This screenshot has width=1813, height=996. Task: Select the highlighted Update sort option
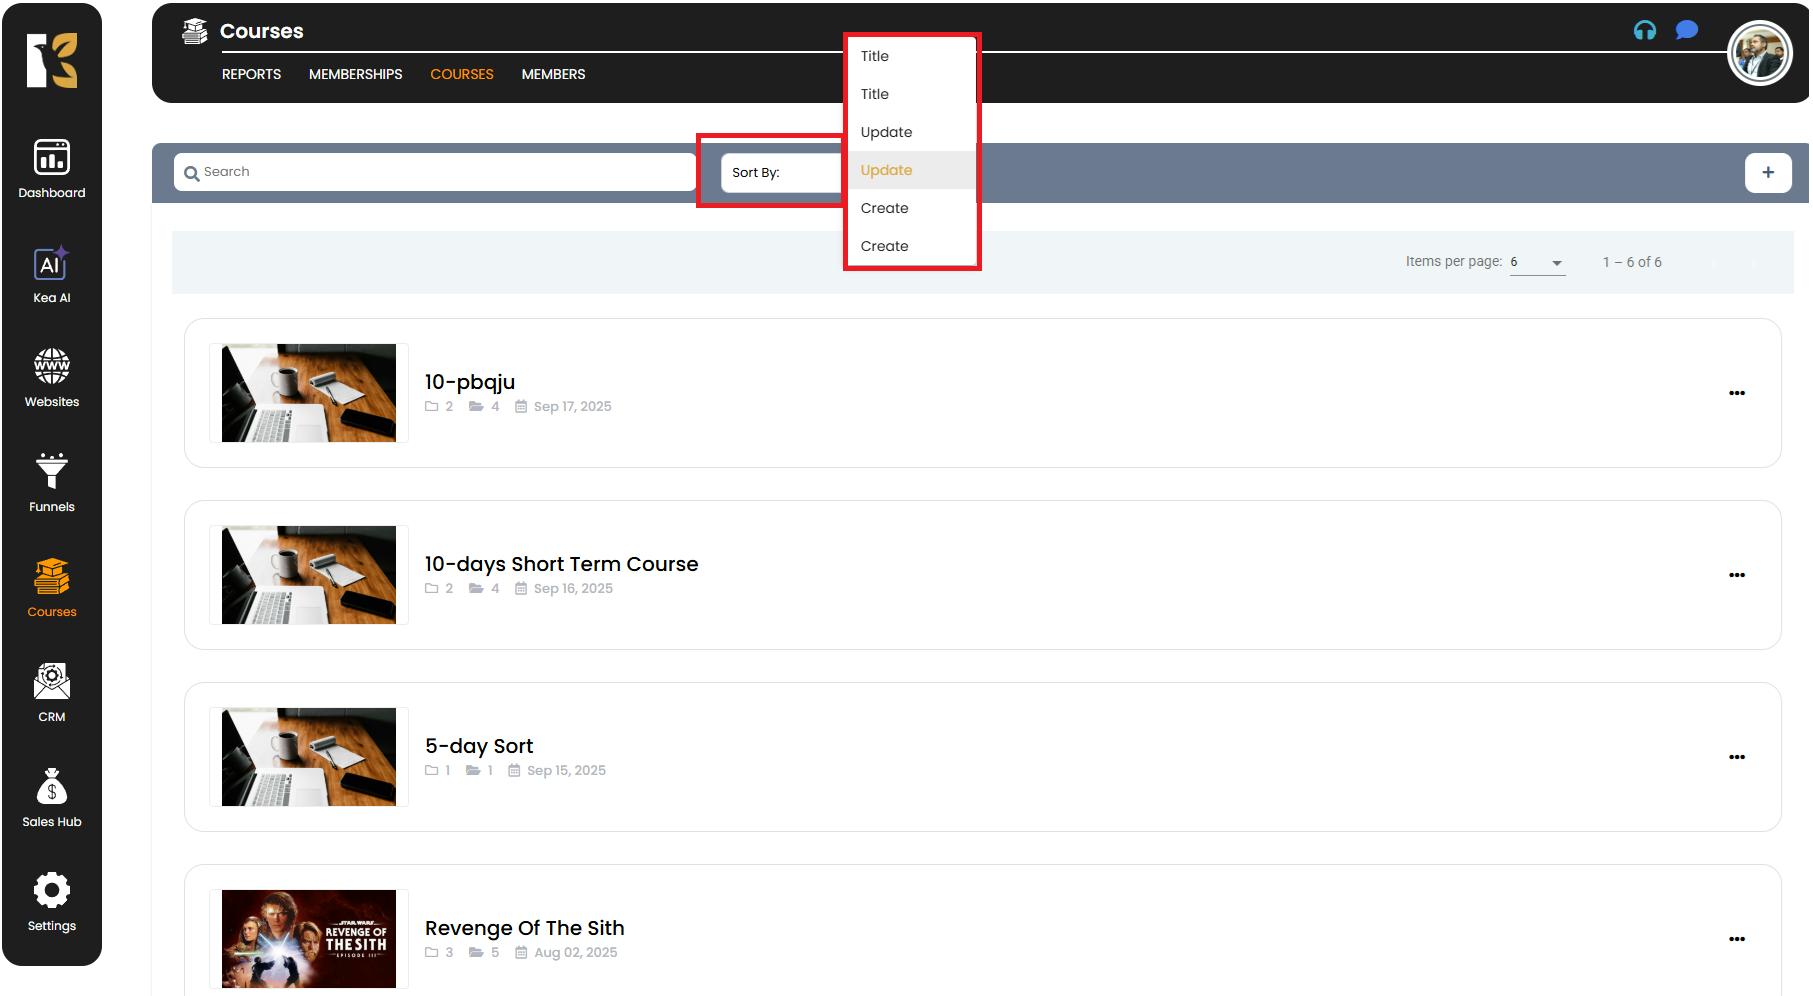pyautogui.click(x=886, y=170)
